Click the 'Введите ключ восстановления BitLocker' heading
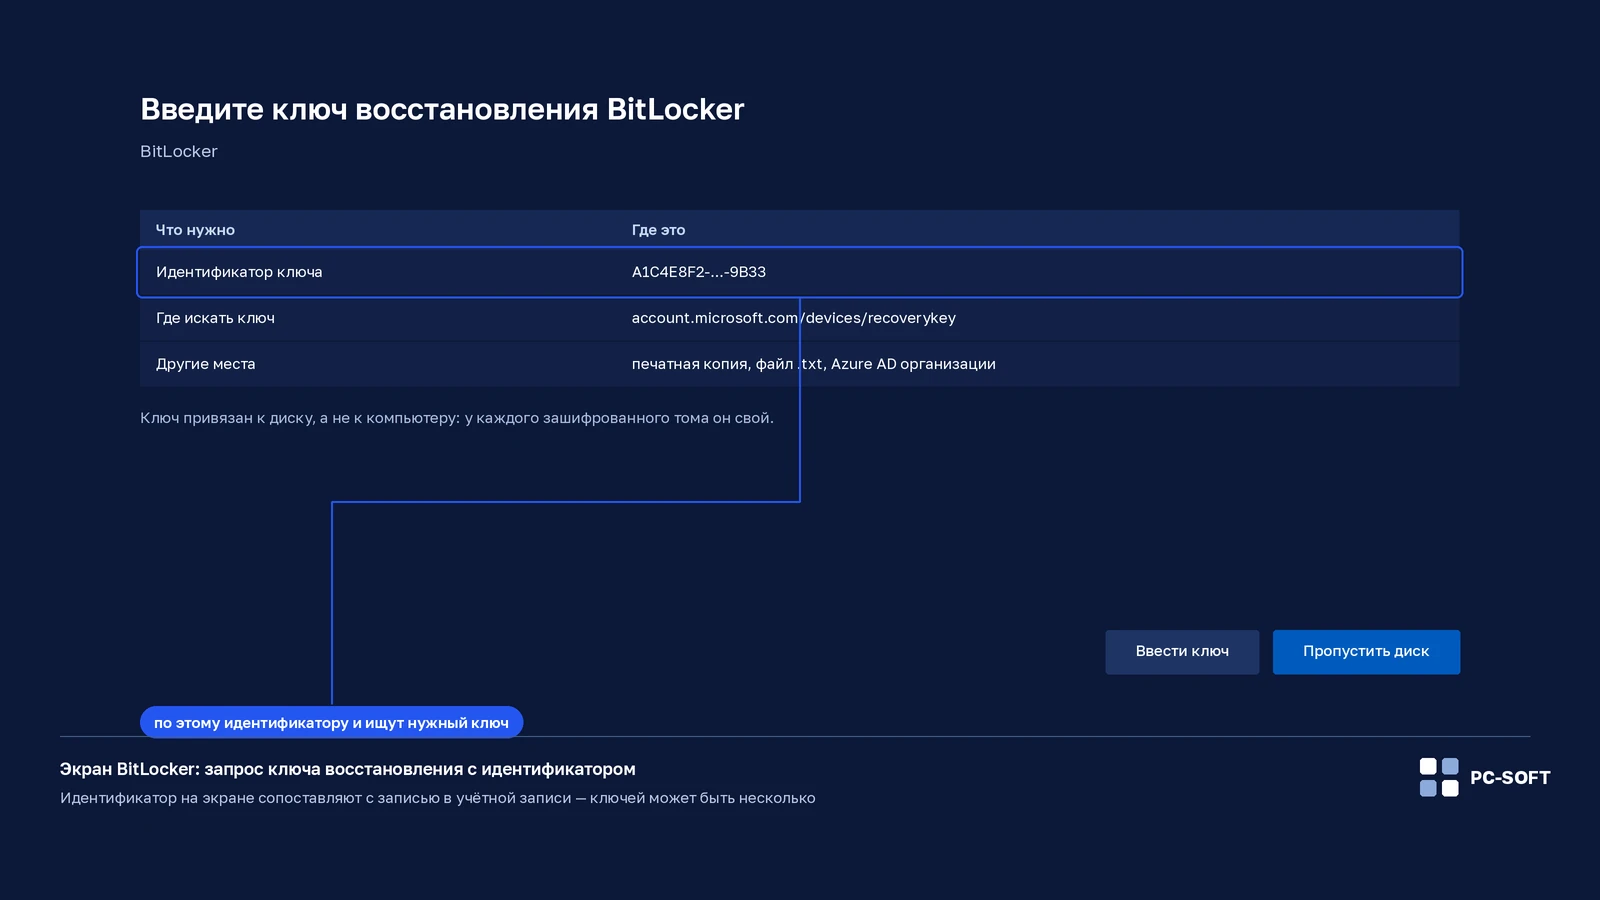Viewport: 1600px width, 900px height. coord(442,109)
